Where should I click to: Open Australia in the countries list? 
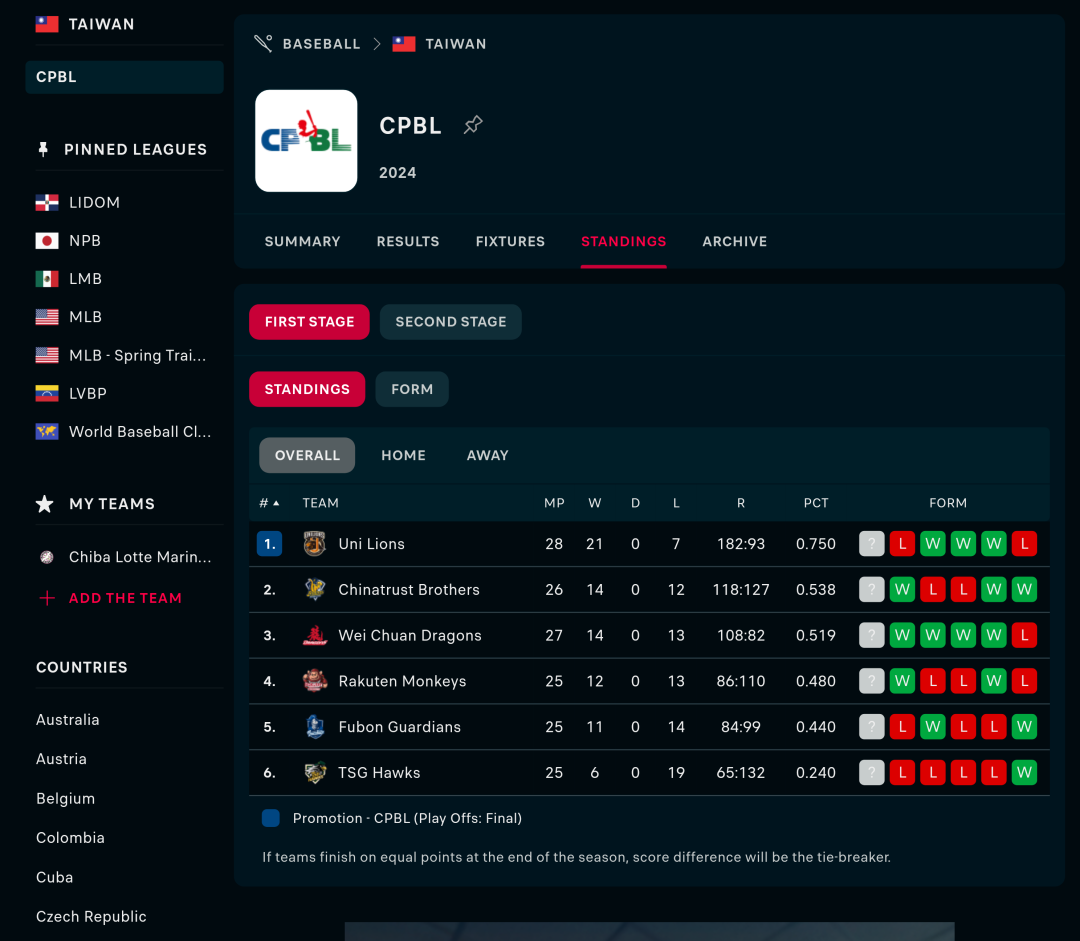[x=68, y=720]
